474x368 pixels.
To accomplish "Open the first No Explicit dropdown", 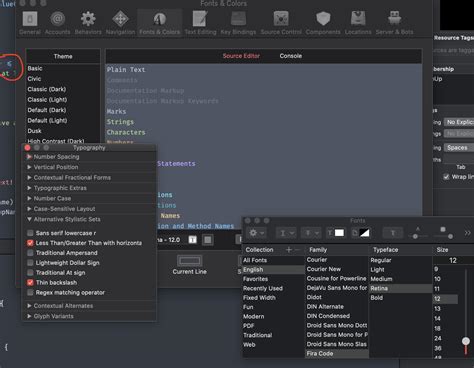I will click(x=460, y=122).
